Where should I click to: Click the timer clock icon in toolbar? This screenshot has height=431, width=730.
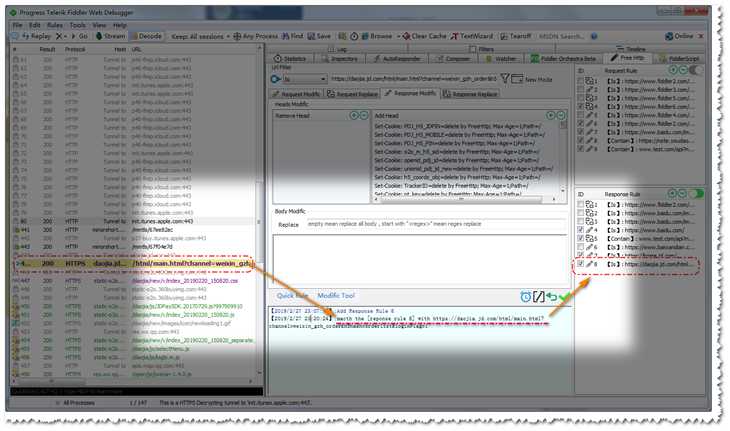[354, 36]
